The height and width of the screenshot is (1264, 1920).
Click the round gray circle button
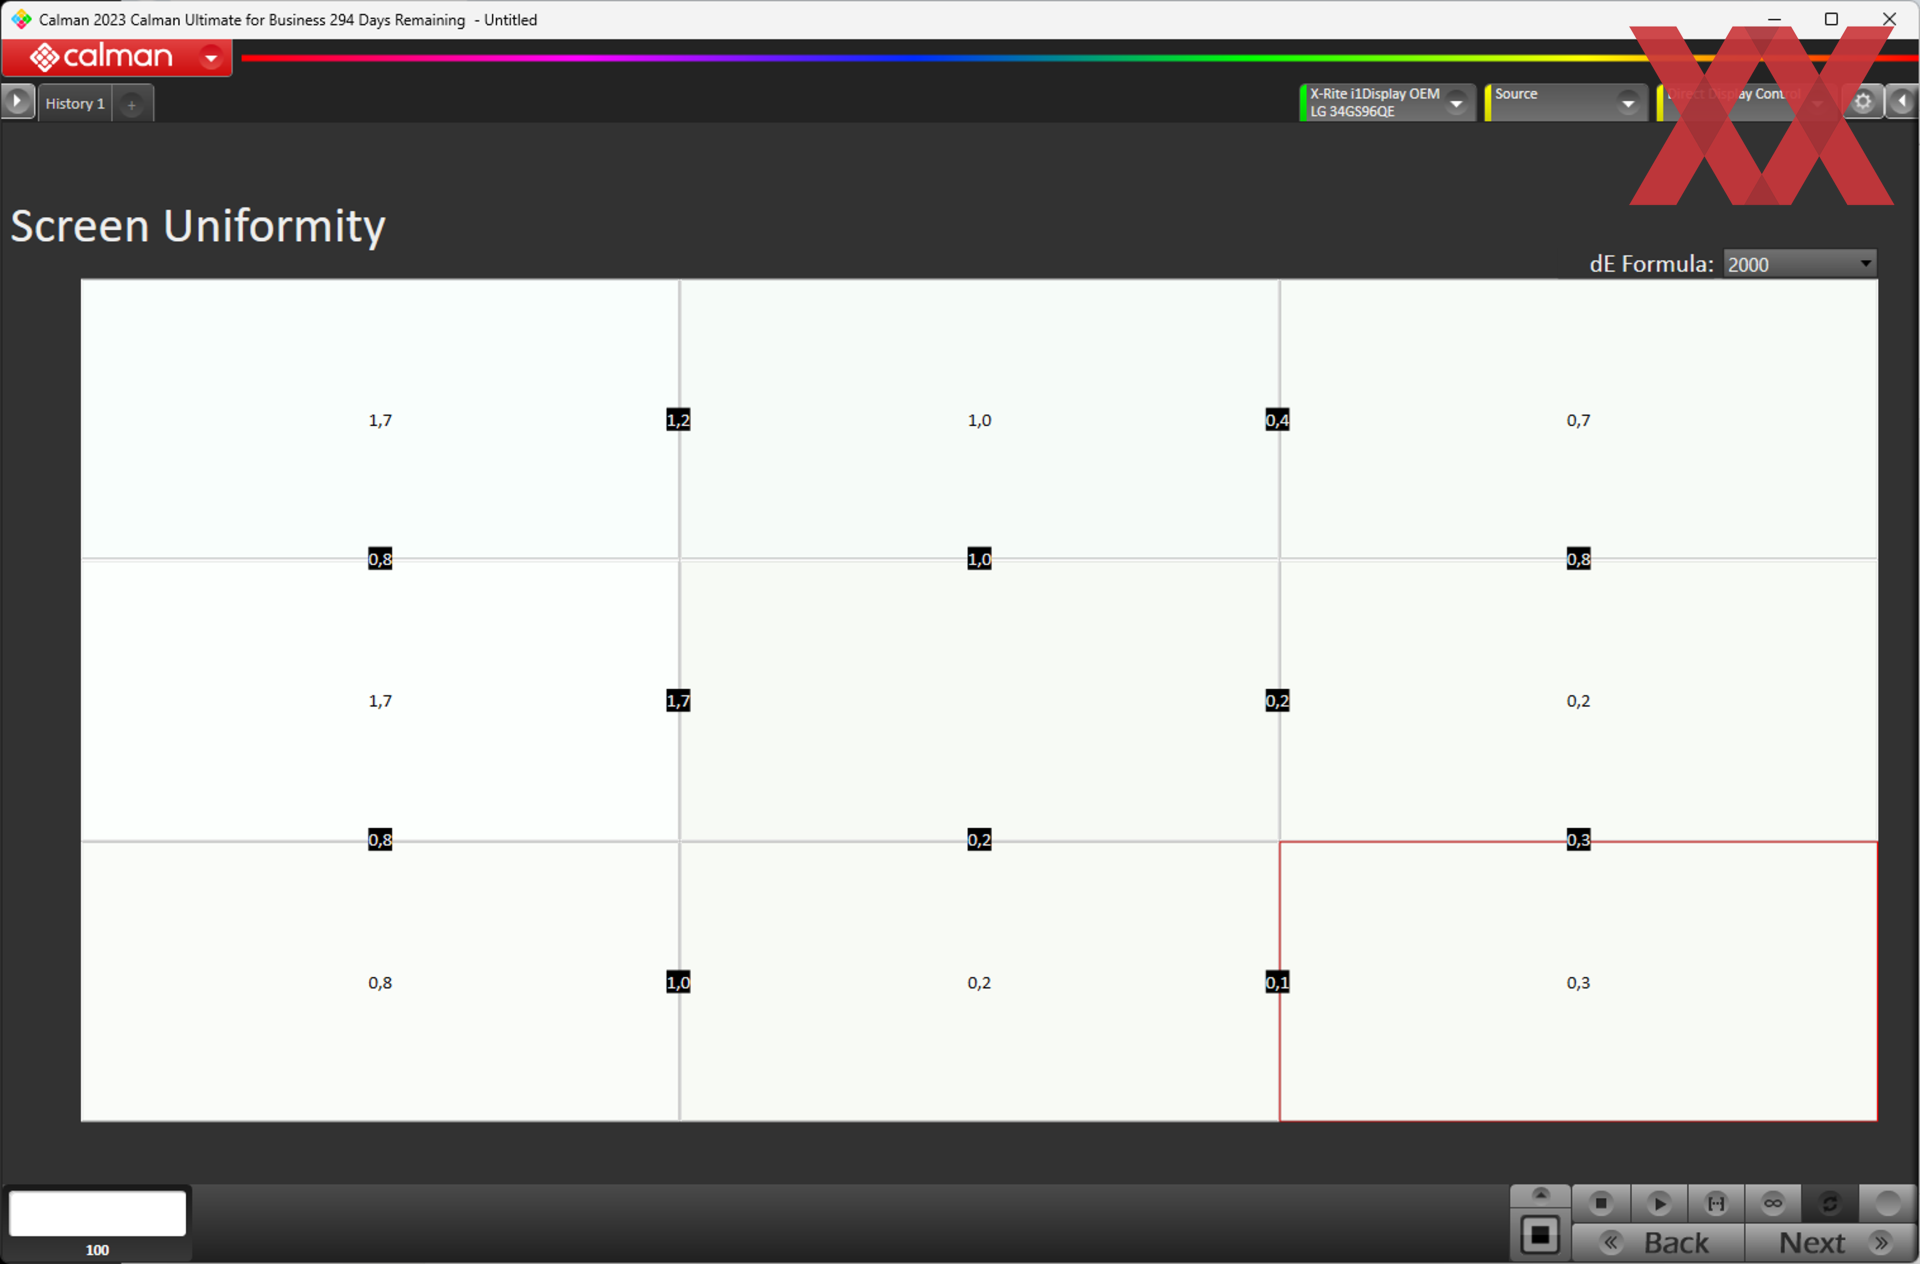pos(1888,1203)
